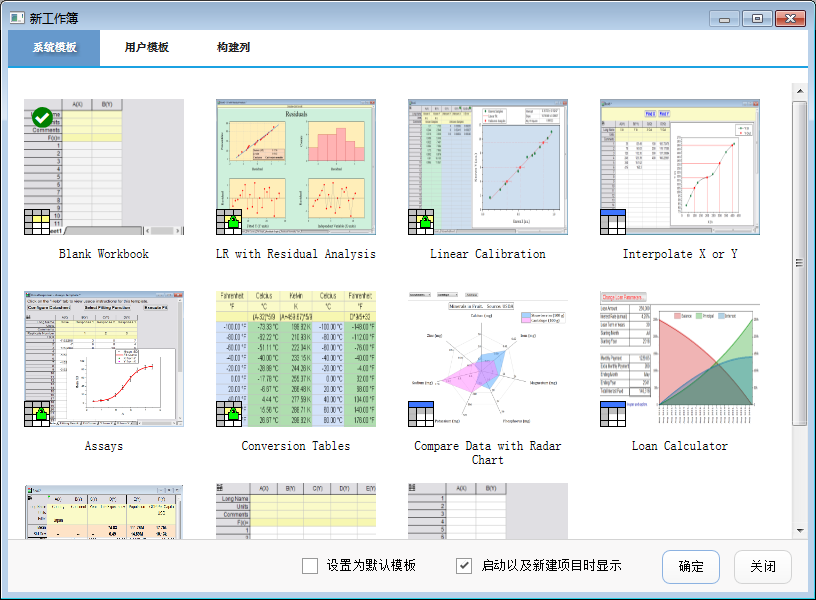816x600 pixels.
Task: Click the workbook icon in title bar
Action: (x=17, y=18)
